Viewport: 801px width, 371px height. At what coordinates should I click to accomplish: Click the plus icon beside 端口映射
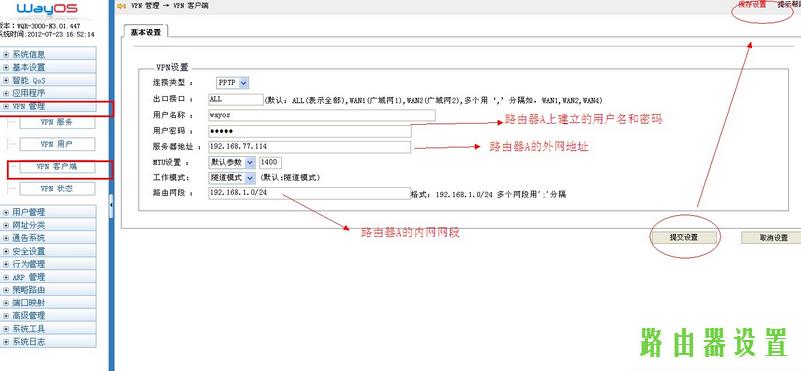[6, 303]
